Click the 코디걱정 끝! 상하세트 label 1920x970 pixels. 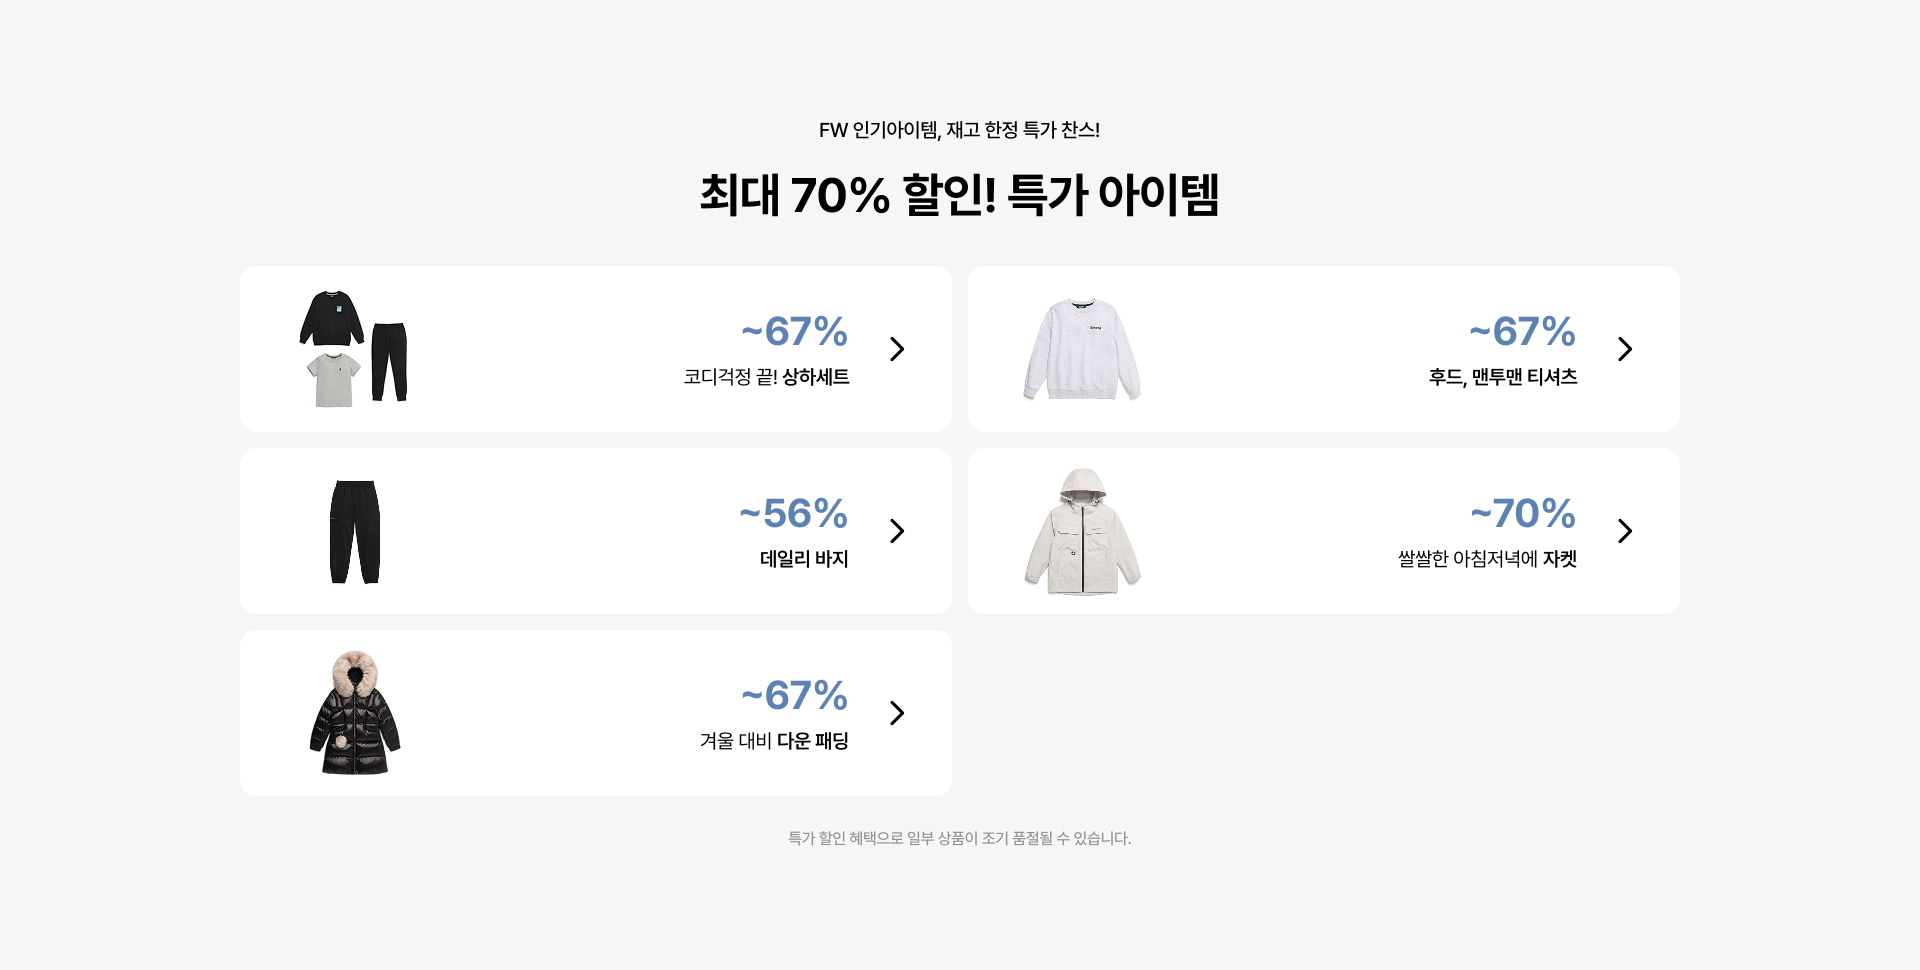766,377
